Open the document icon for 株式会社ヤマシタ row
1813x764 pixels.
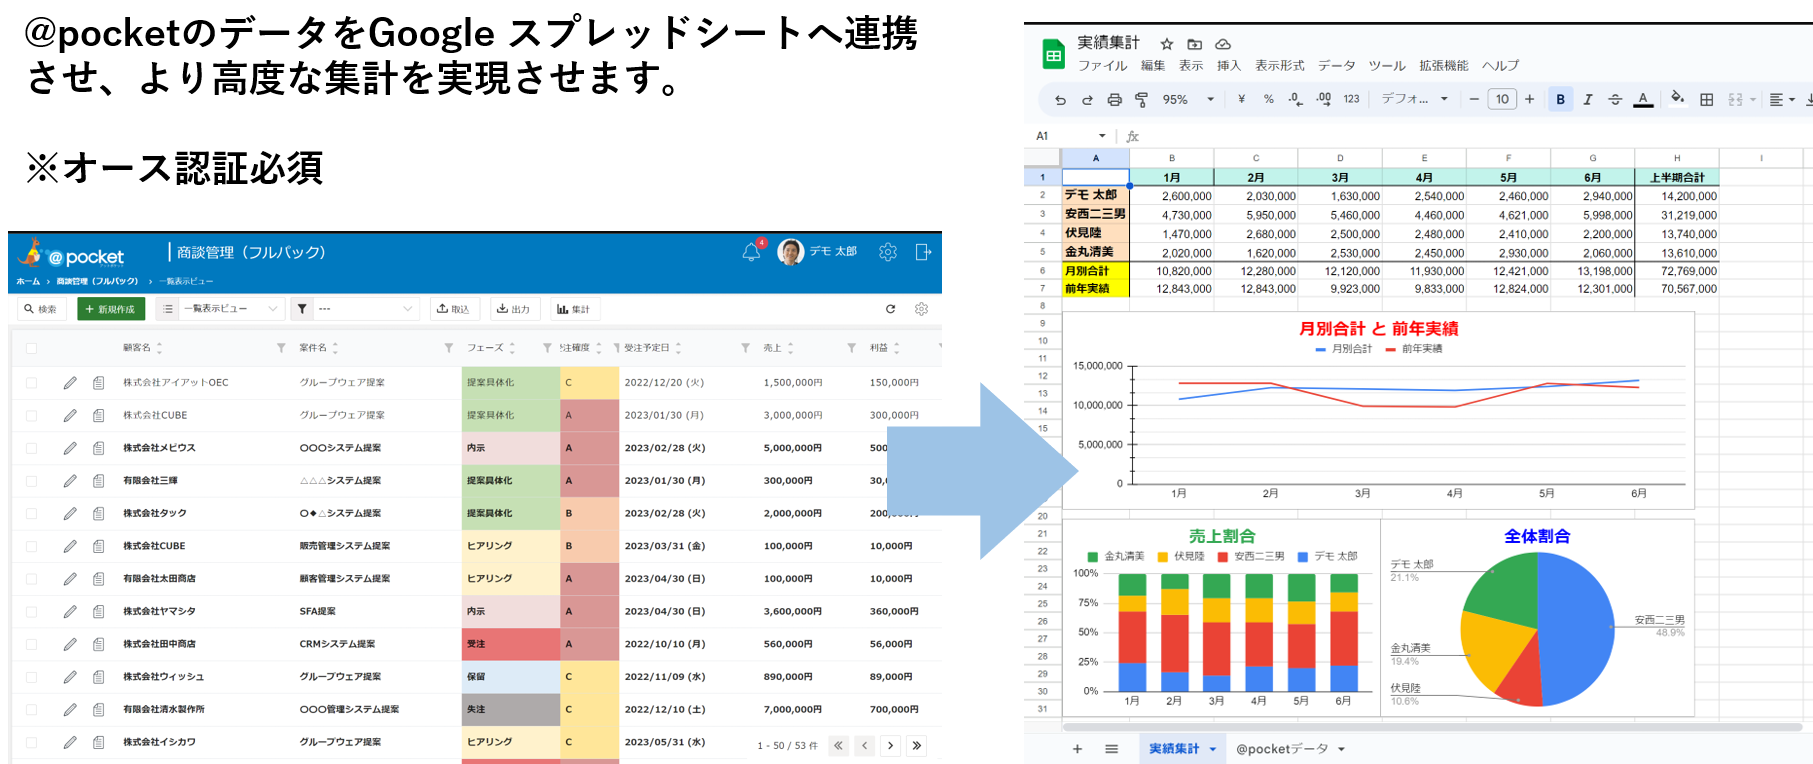point(98,611)
